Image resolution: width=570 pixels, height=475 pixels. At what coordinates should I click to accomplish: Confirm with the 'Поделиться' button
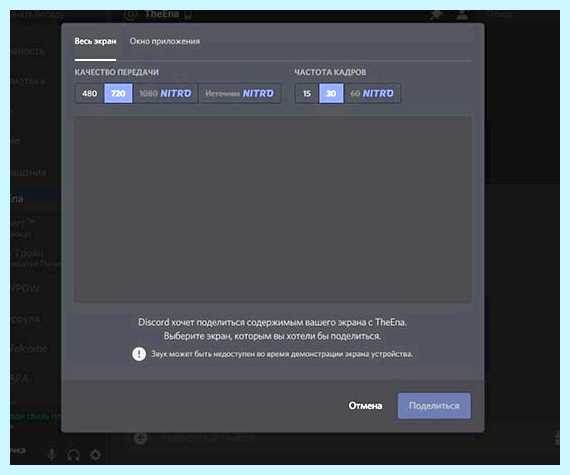(434, 406)
